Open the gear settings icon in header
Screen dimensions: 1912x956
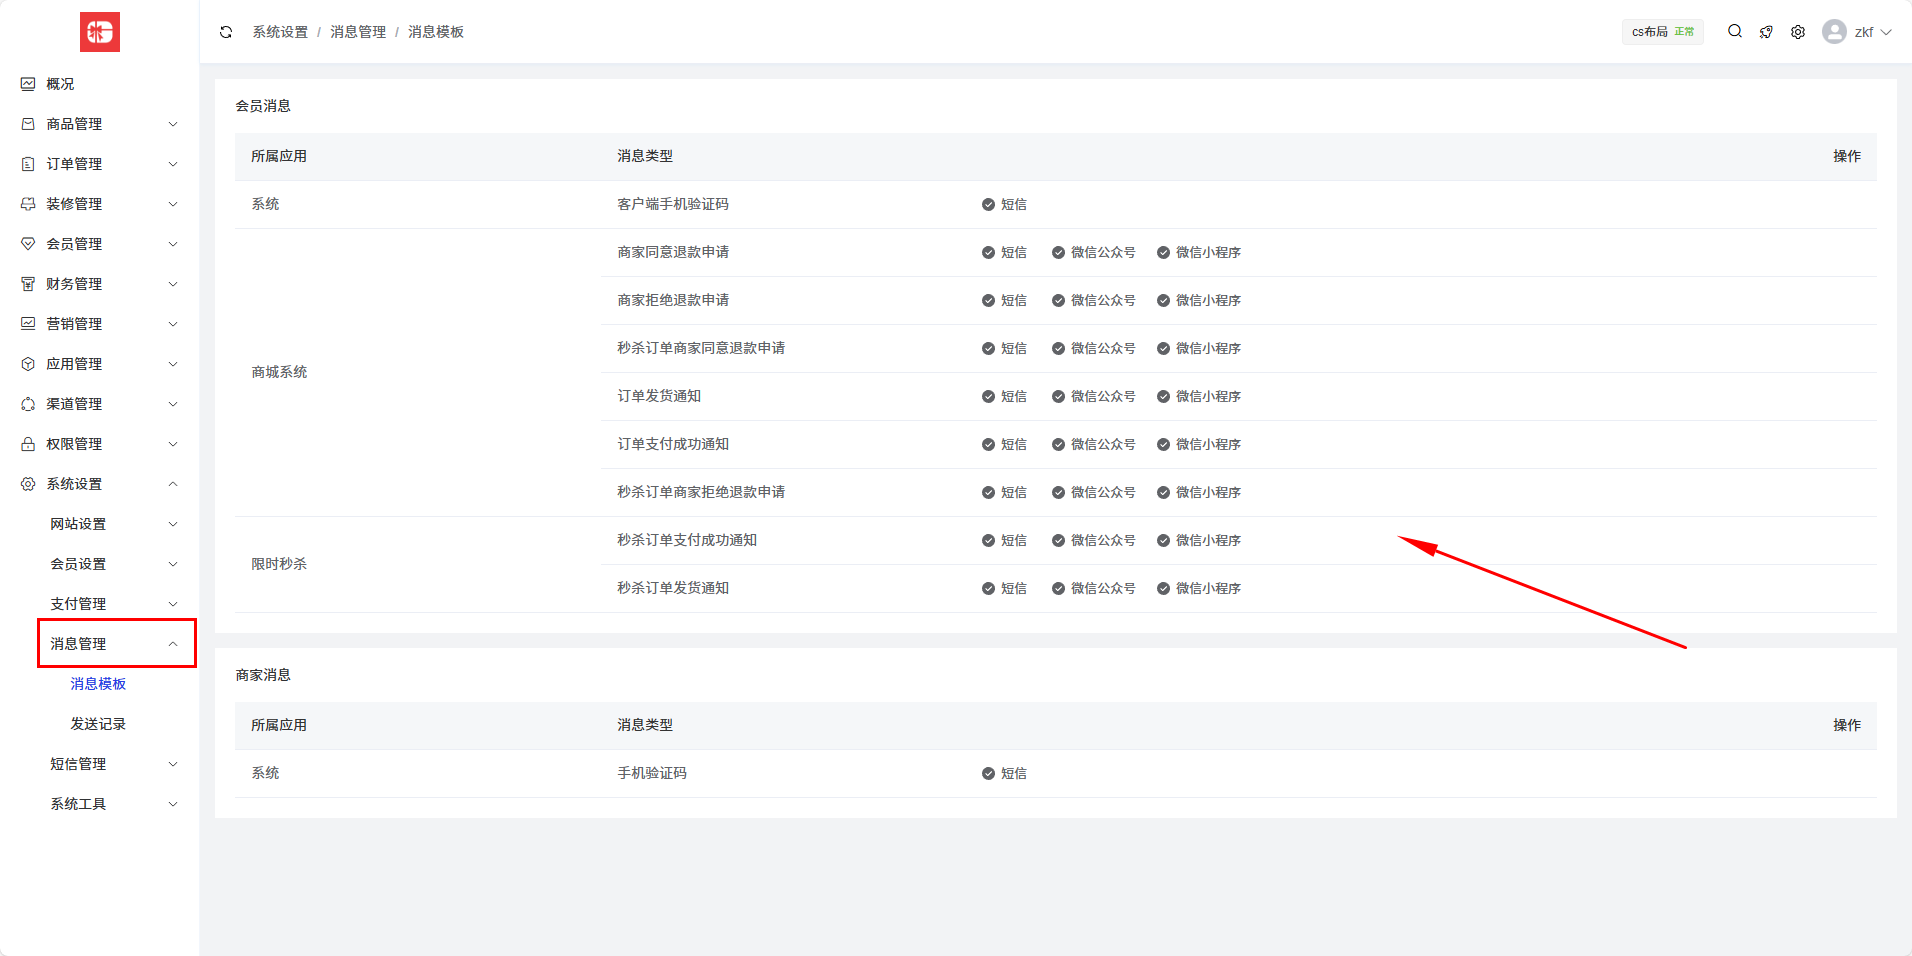1798,32
